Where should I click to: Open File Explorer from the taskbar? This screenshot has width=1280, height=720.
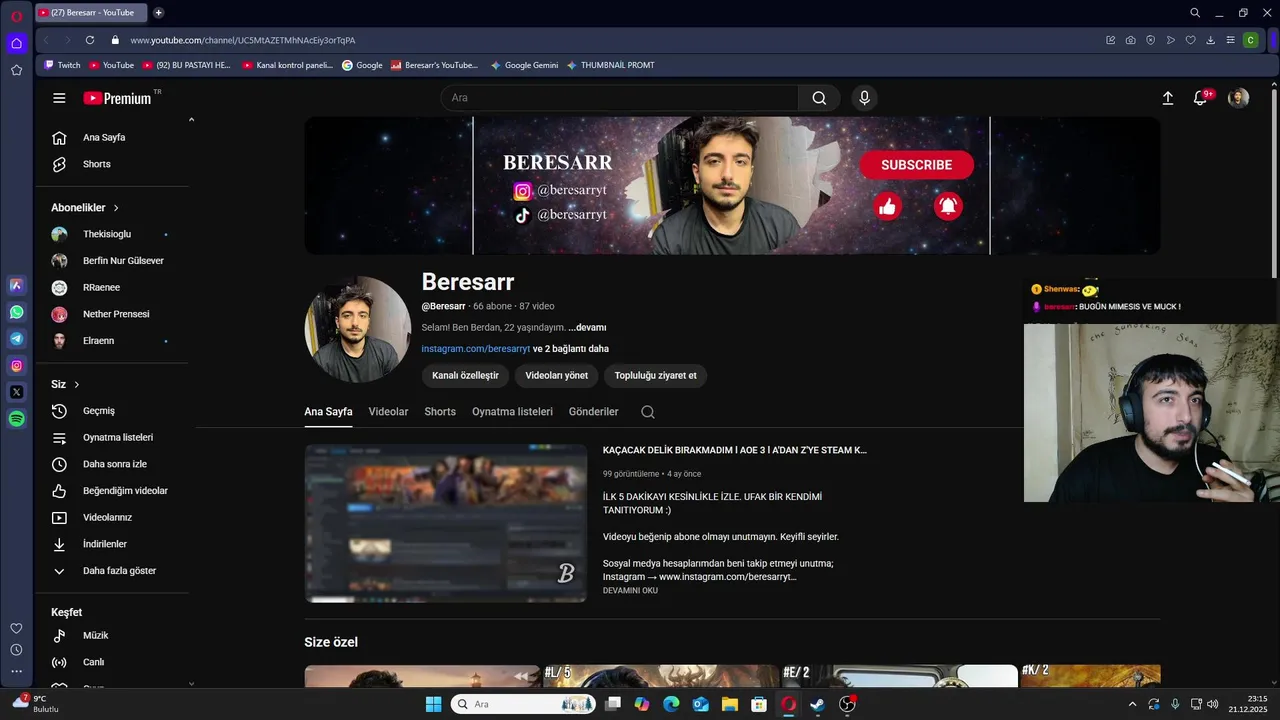tap(730, 704)
